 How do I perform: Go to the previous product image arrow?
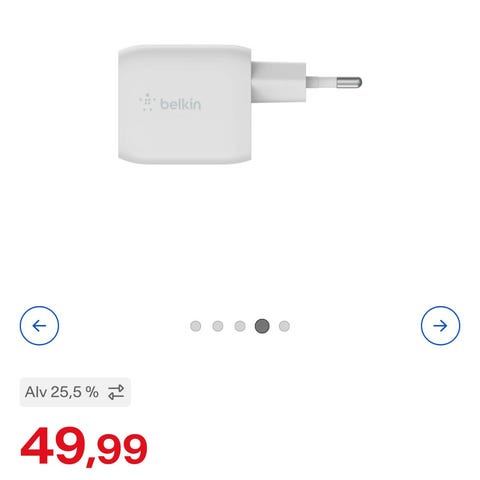tap(39, 326)
